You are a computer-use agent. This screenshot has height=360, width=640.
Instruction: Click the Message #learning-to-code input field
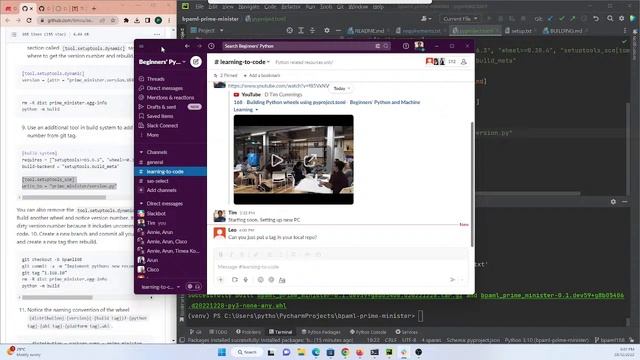[341, 267]
